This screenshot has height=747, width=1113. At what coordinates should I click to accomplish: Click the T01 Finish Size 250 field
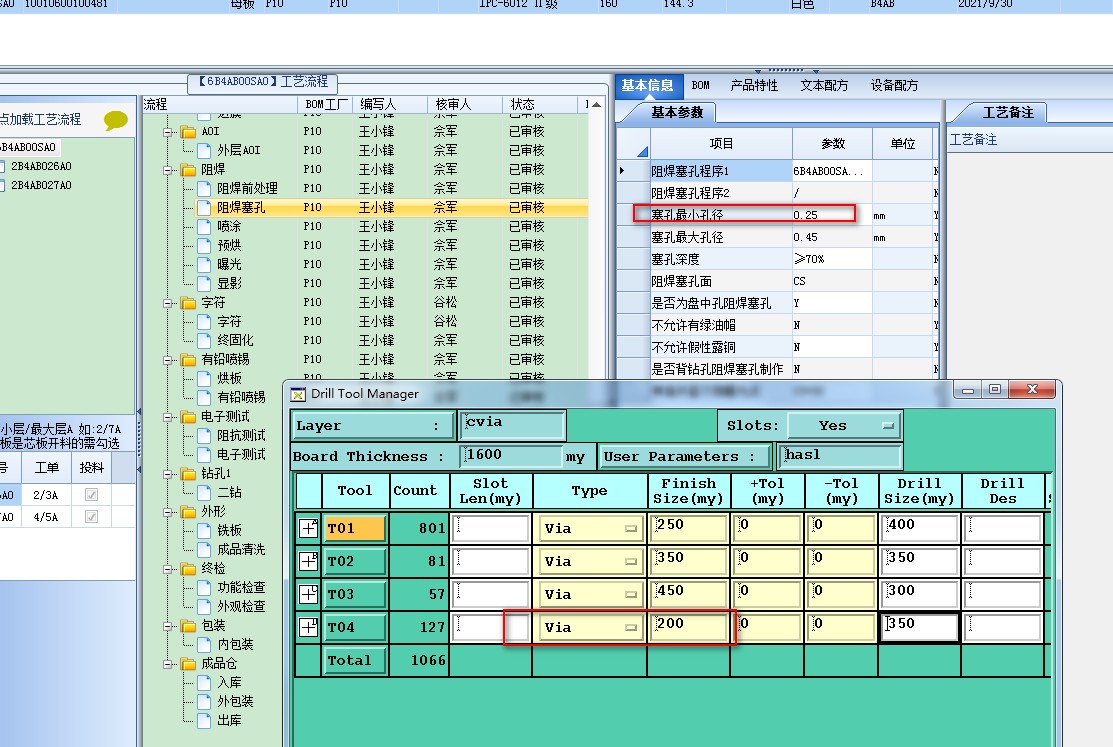click(689, 528)
